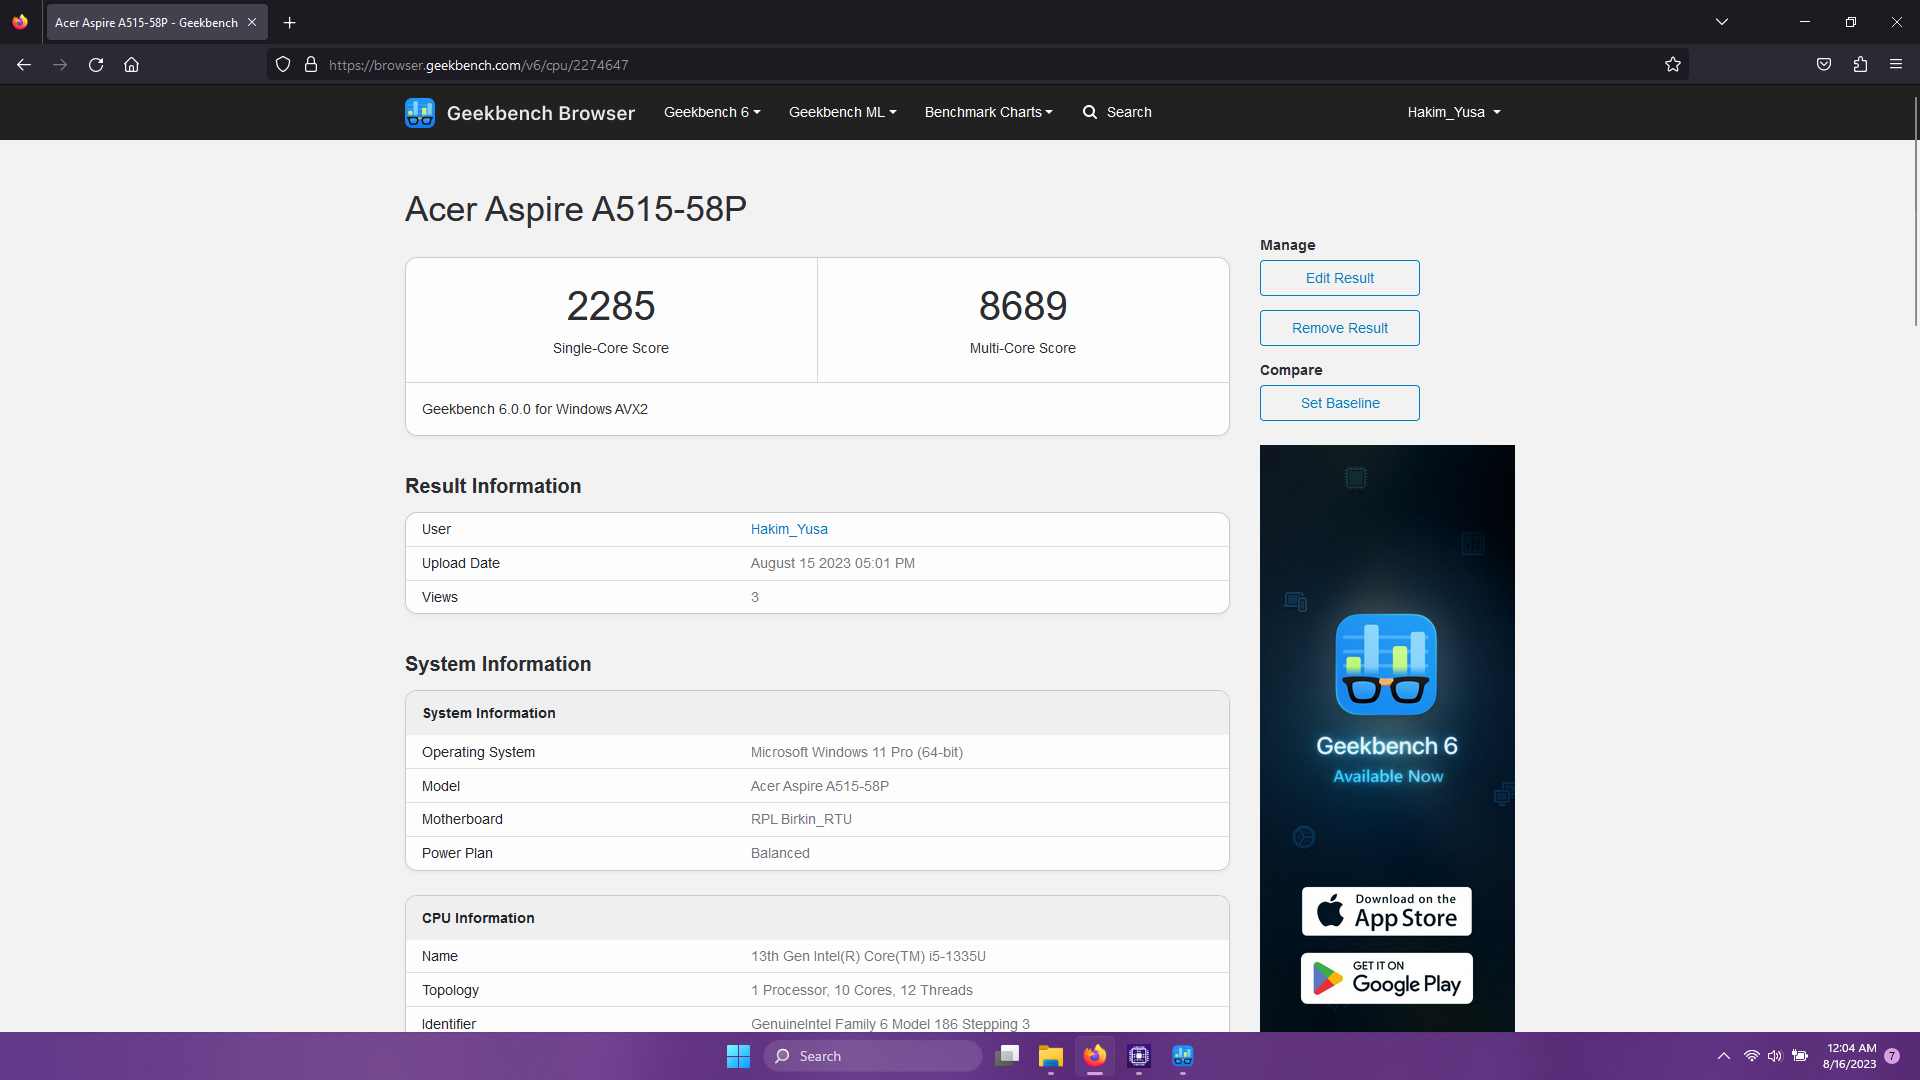The image size is (1920, 1080).
Task: Select the multi-core score 8689
Action: 1023,306
